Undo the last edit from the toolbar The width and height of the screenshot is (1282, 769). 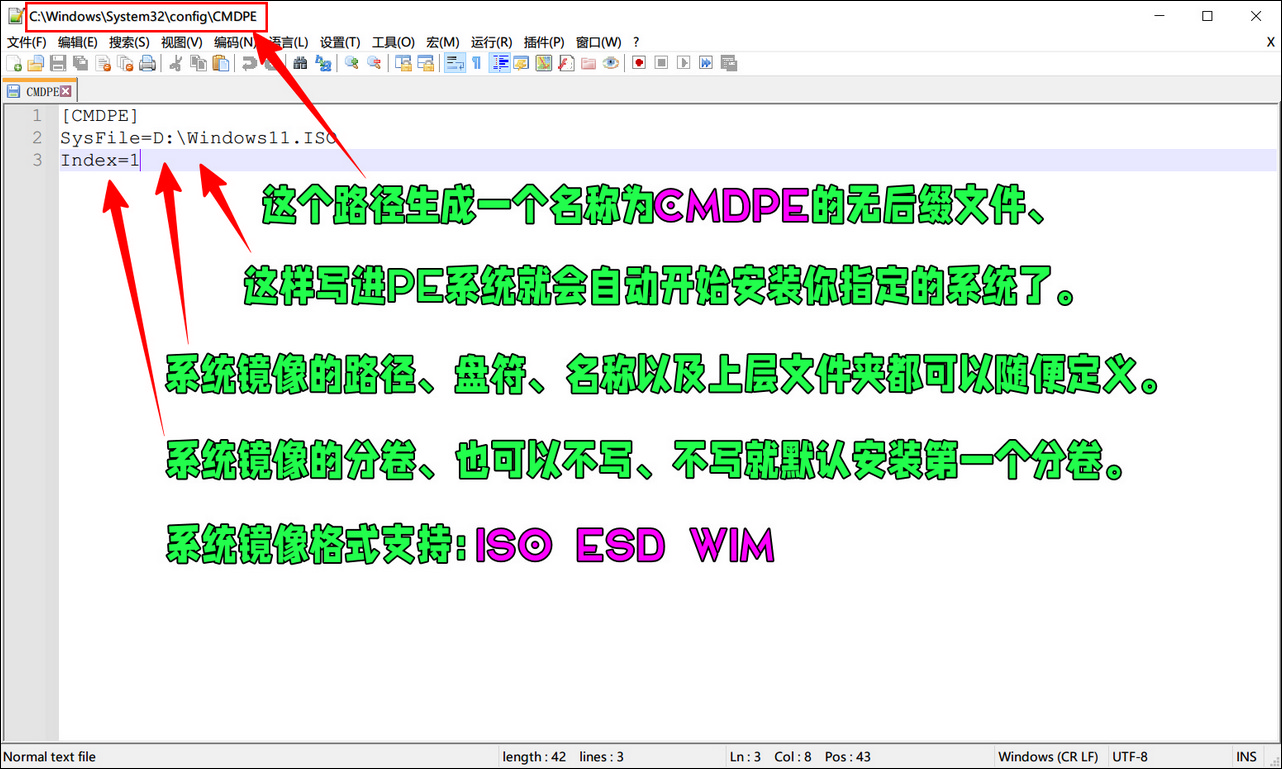pyautogui.click(x=250, y=63)
